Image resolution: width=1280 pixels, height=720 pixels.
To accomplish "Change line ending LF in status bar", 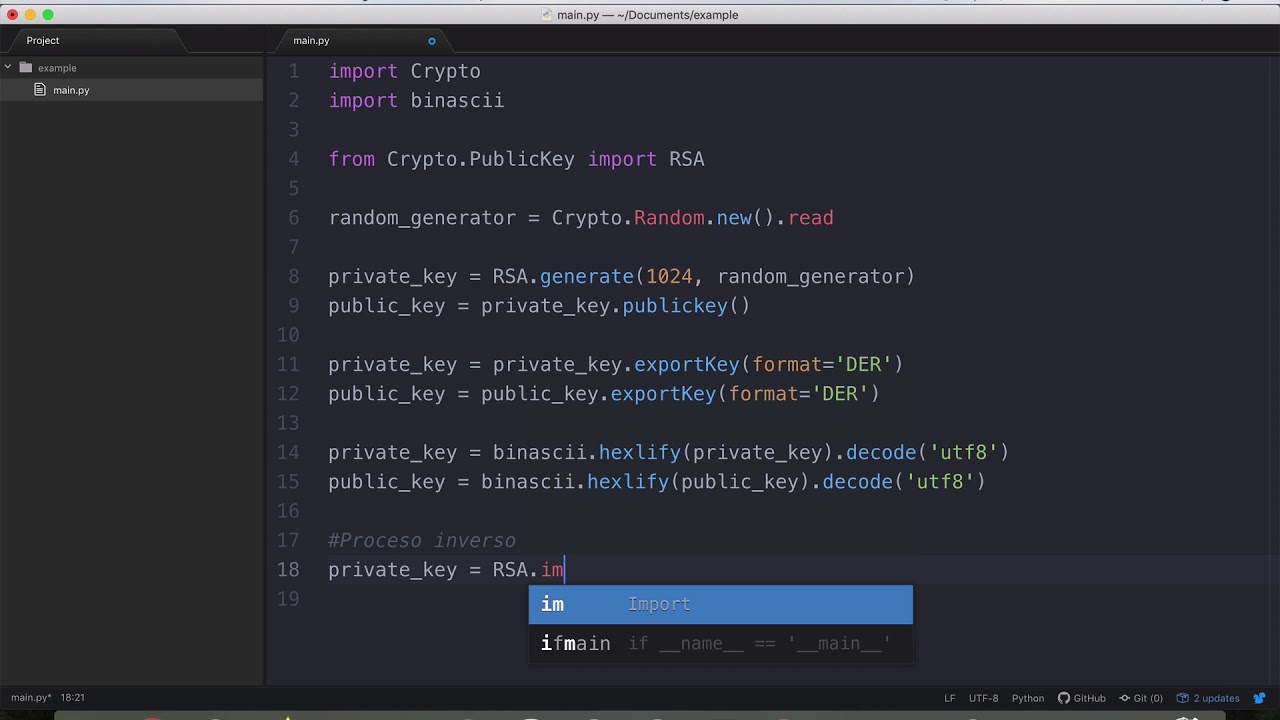I will pyautogui.click(x=950, y=698).
